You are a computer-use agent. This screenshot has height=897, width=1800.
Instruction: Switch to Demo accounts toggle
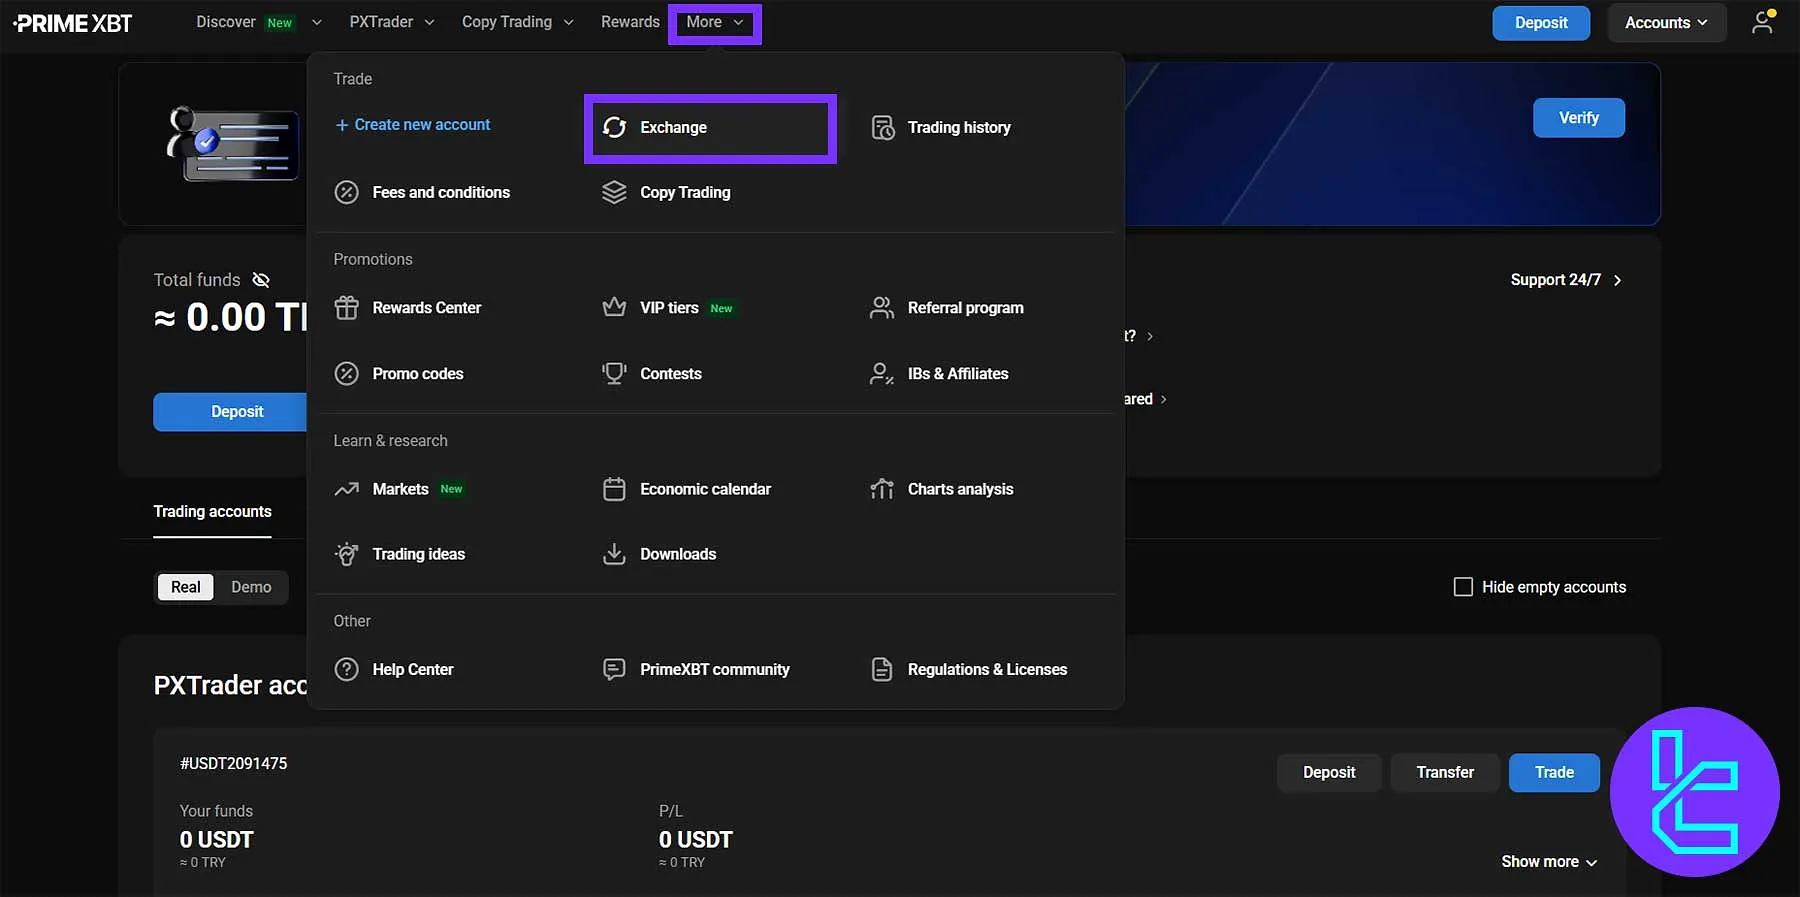pyautogui.click(x=251, y=587)
